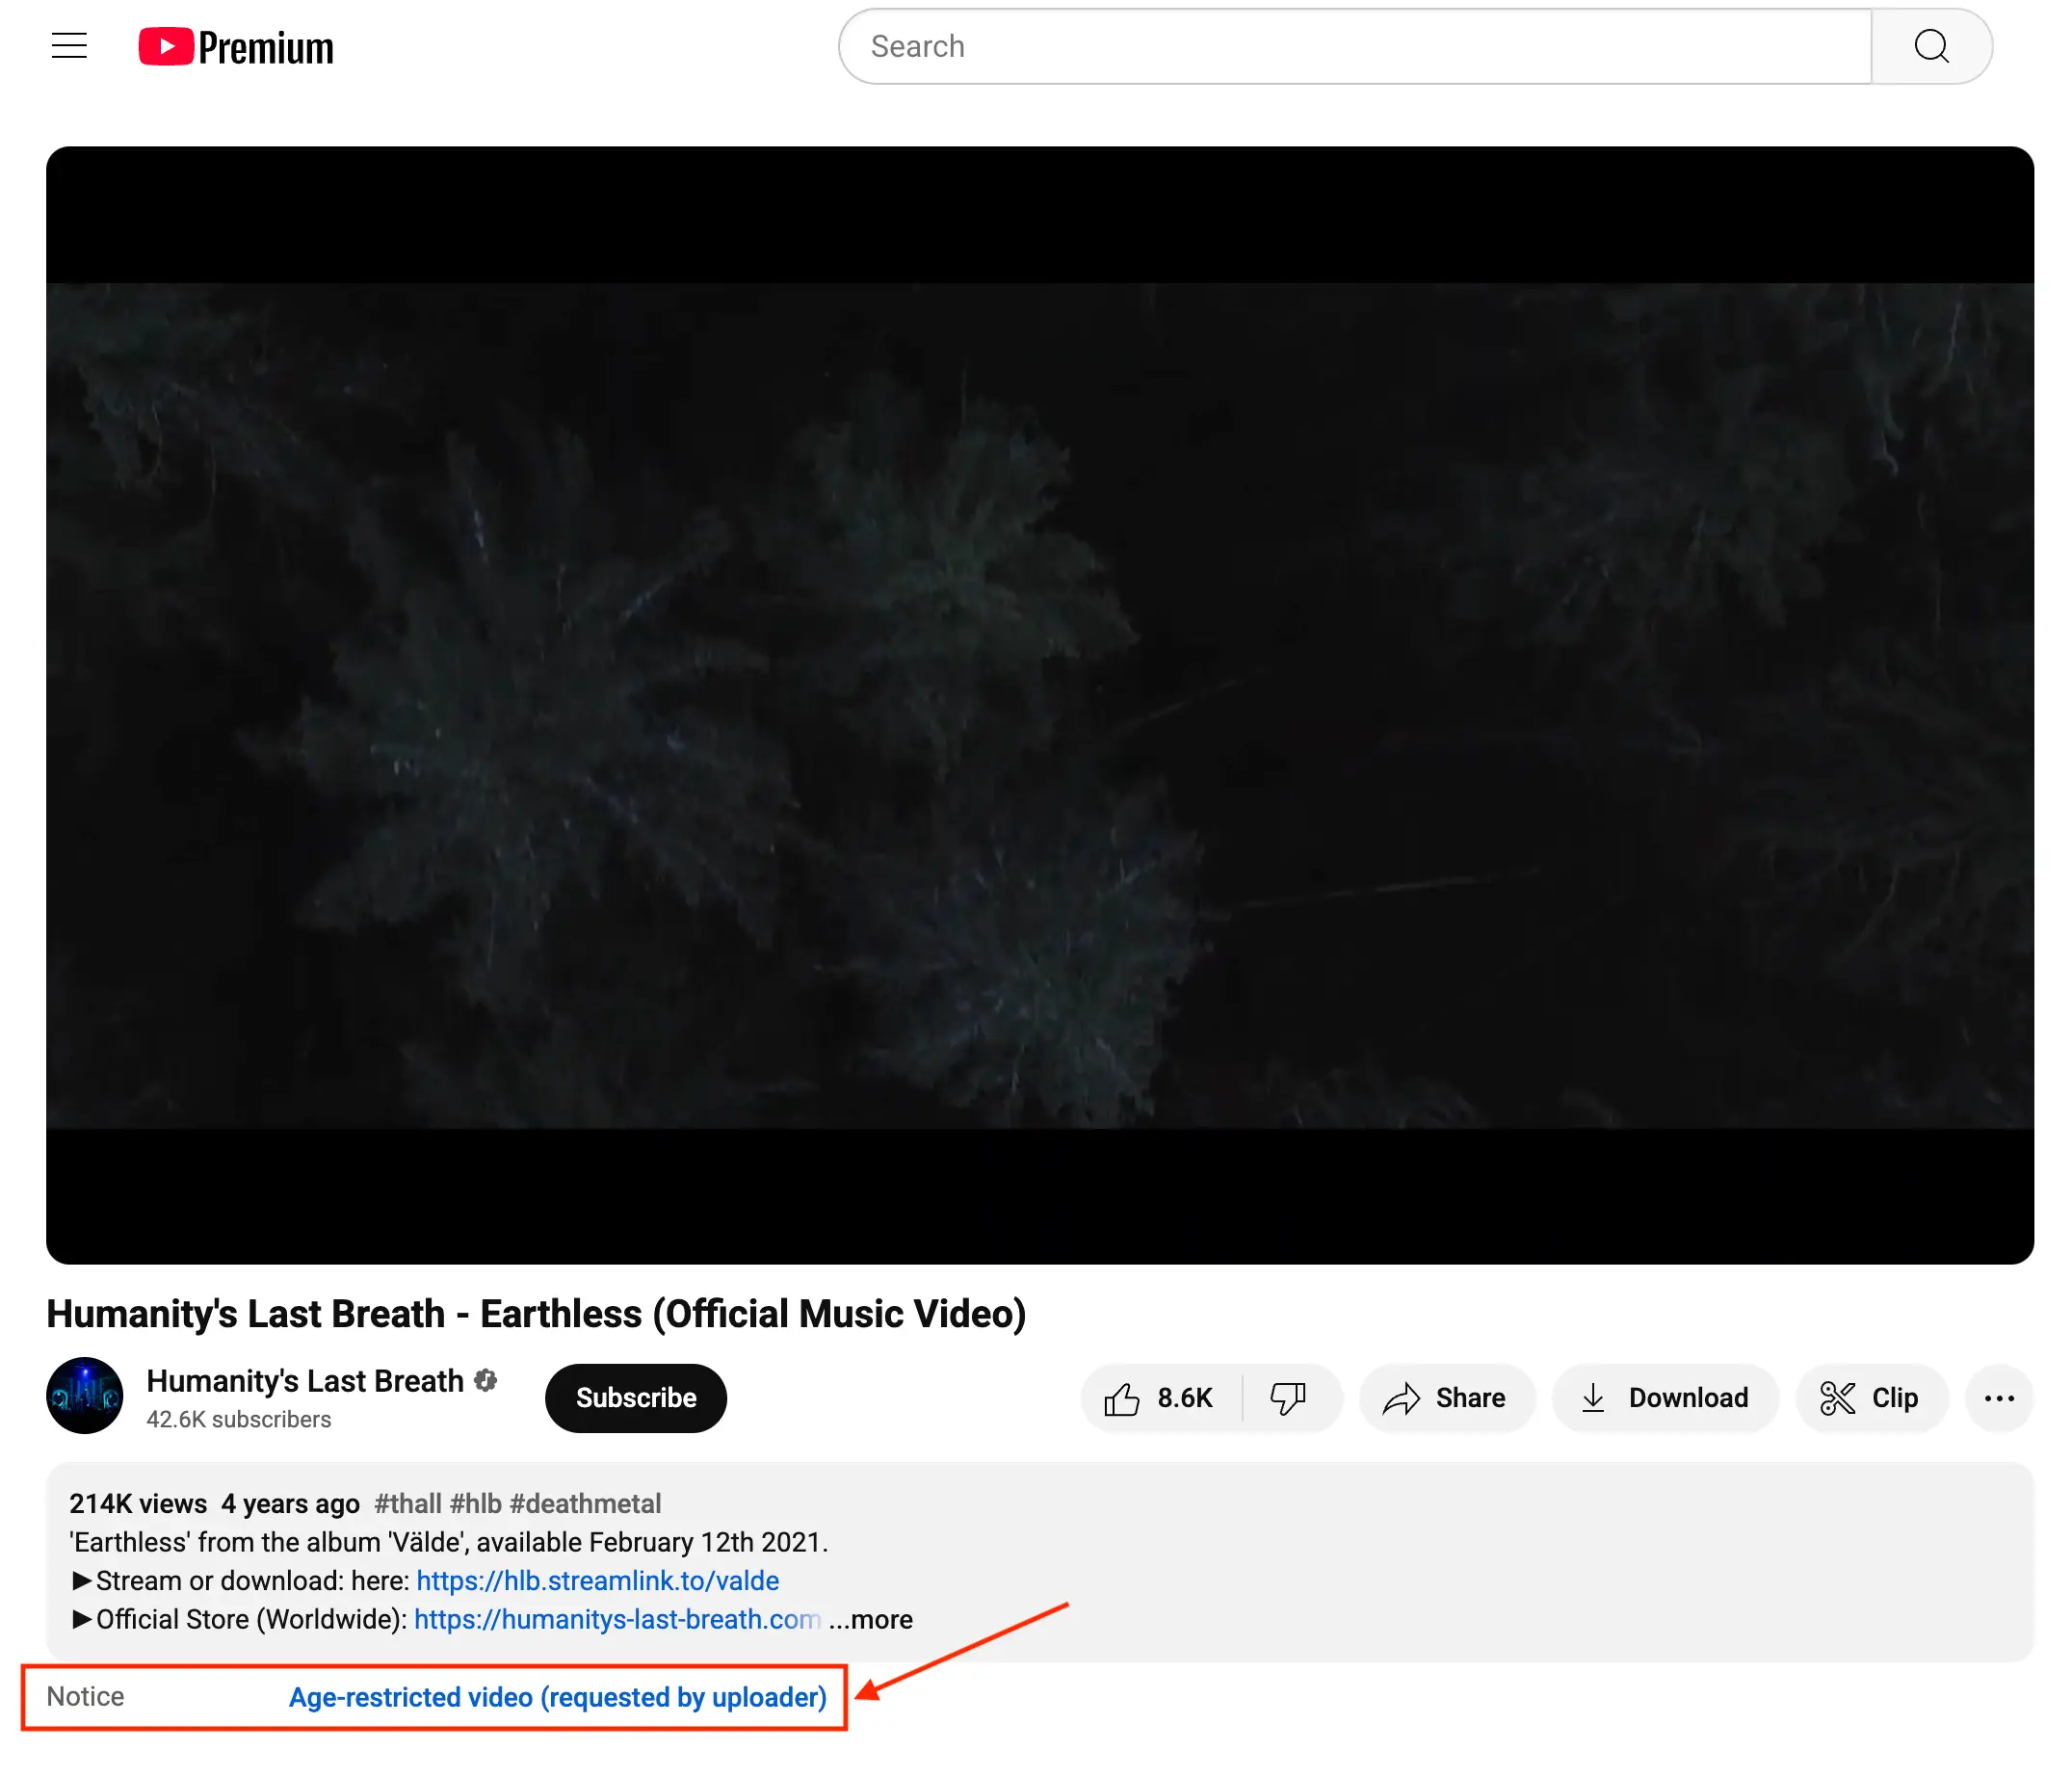Click the search magnifier button
2072x1776 pixels.
coord(1931,46)
